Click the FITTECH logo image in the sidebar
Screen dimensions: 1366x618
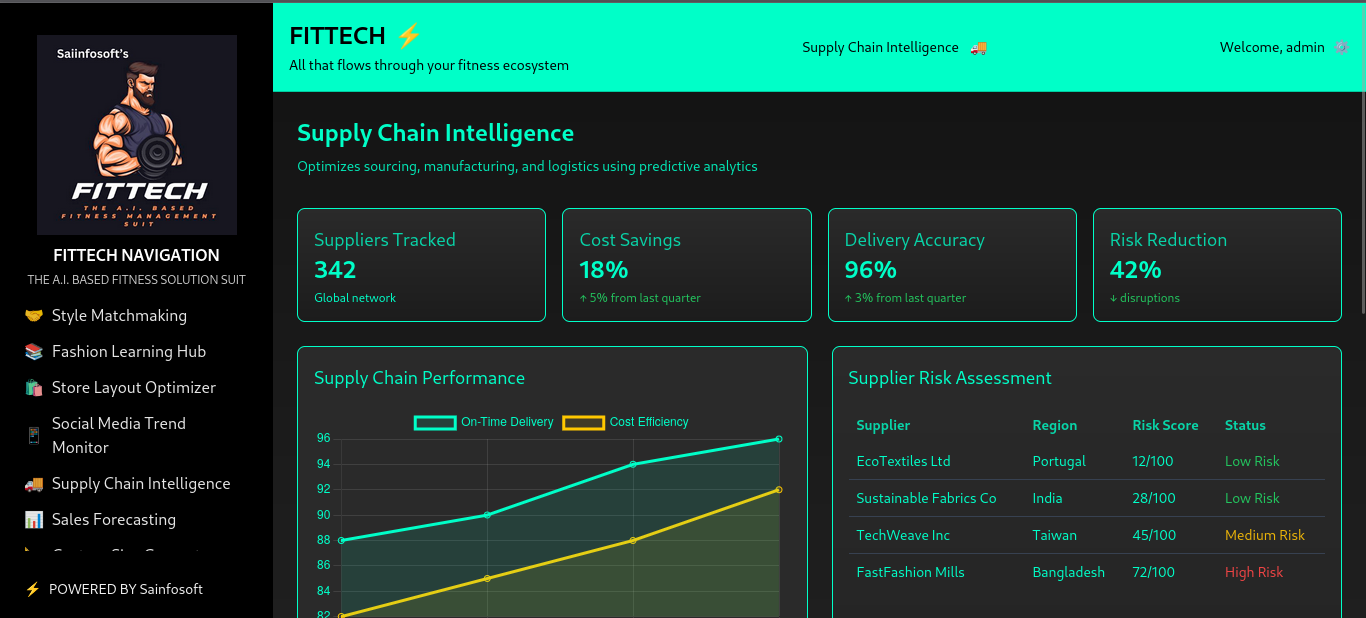pos(137,135)
